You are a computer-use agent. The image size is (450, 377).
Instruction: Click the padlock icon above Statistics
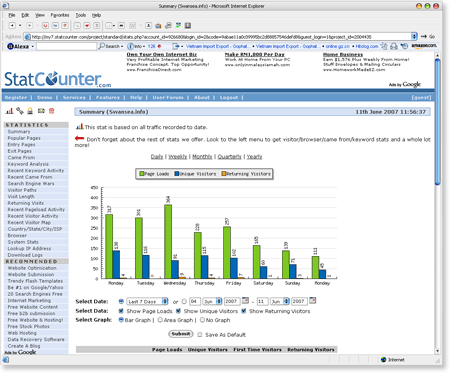(30, 111)
